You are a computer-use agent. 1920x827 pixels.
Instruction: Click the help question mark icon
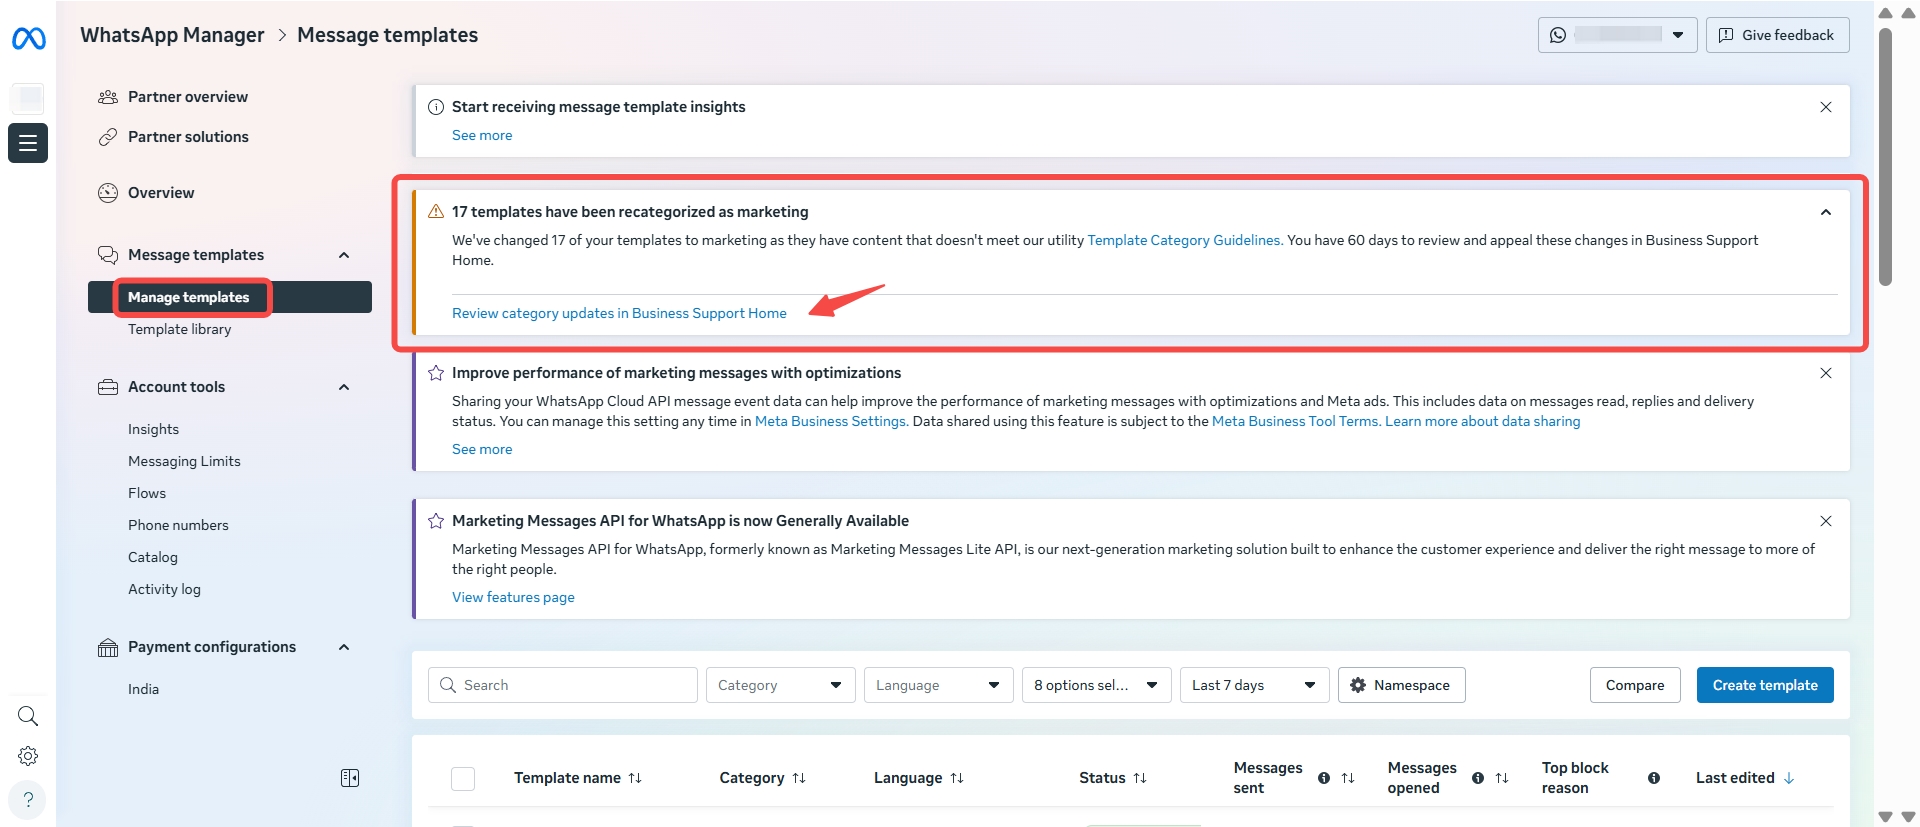coord(28,799)
